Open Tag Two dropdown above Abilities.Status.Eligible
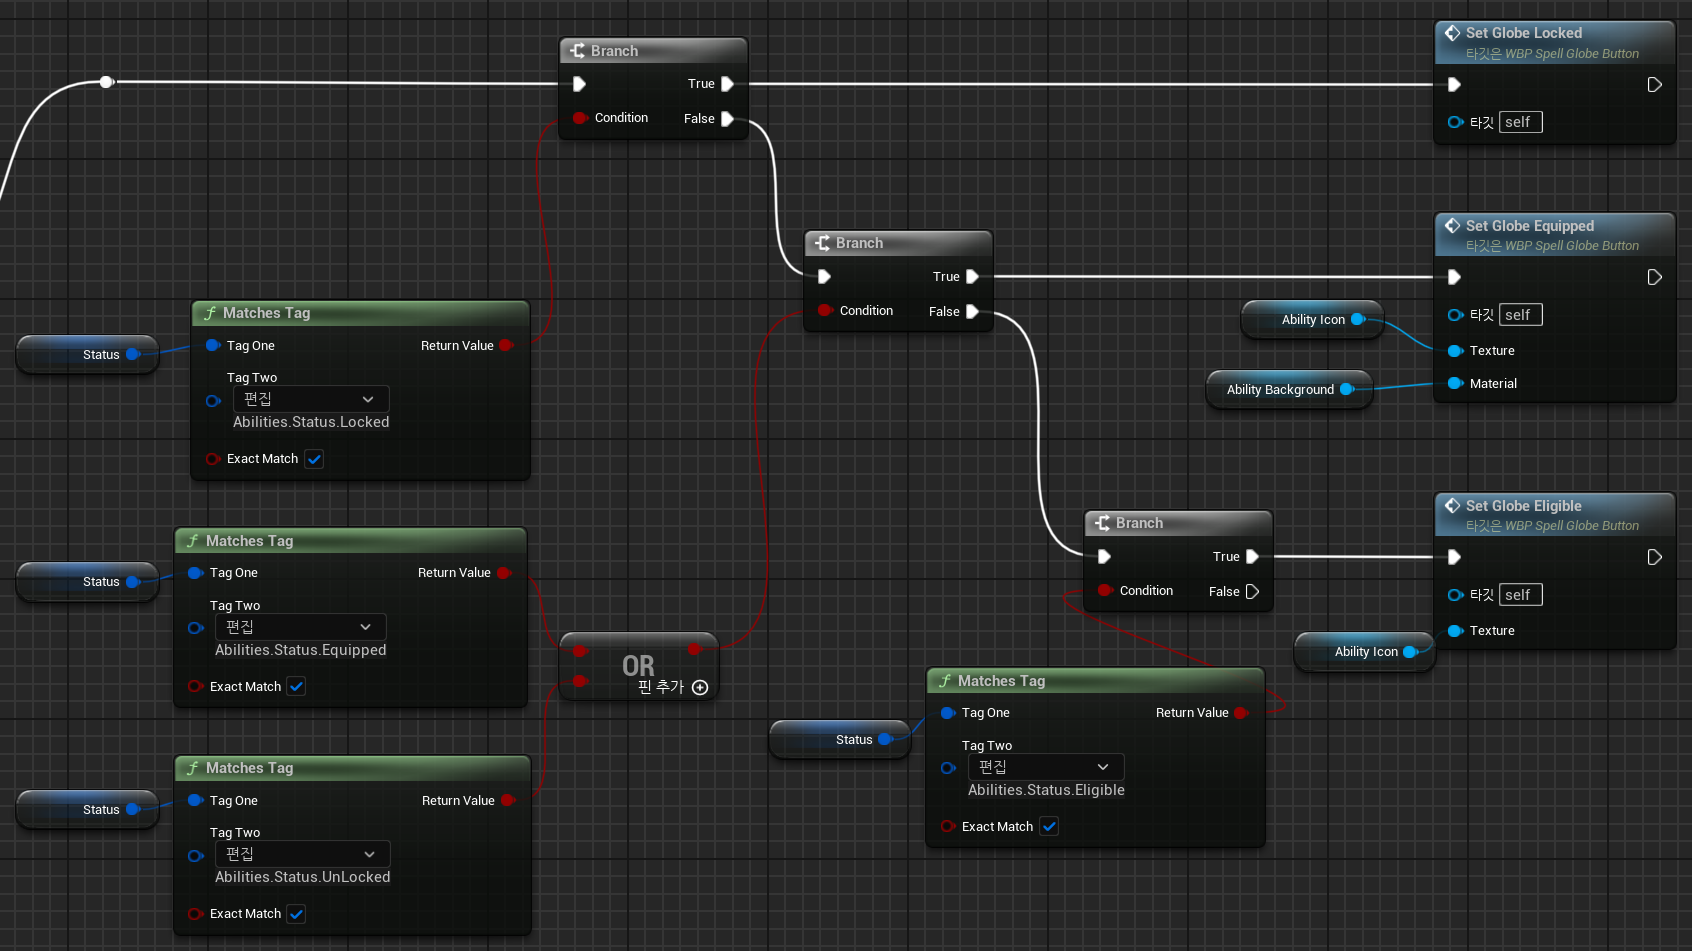This screenshot has width=1692, height=951. click(x=1046, y=767)
